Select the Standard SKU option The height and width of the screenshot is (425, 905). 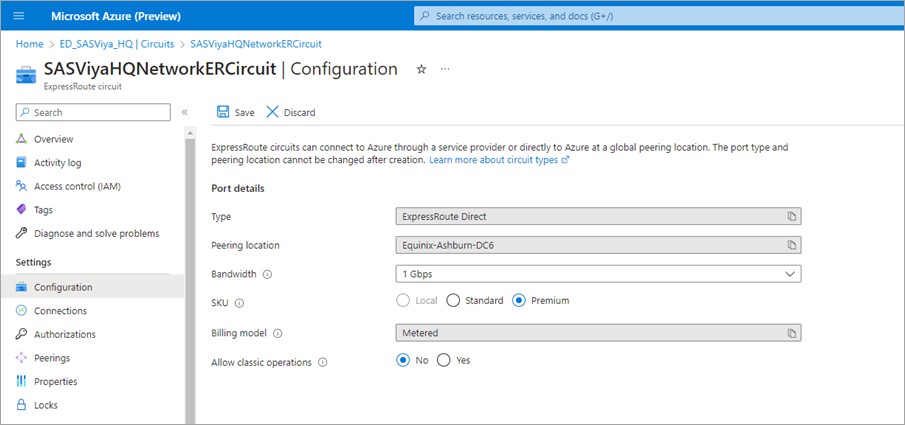[x=453, y=300]
